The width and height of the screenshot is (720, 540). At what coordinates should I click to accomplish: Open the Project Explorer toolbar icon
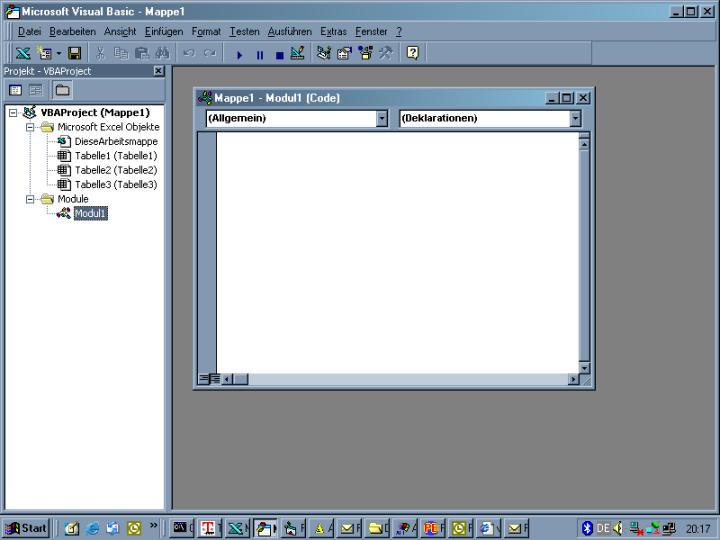323,54
